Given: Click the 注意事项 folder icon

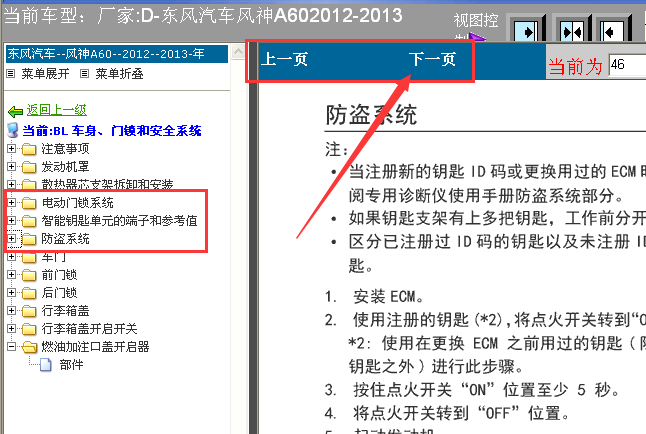Looking at the screenshot, I should click(x=29, y=149).
